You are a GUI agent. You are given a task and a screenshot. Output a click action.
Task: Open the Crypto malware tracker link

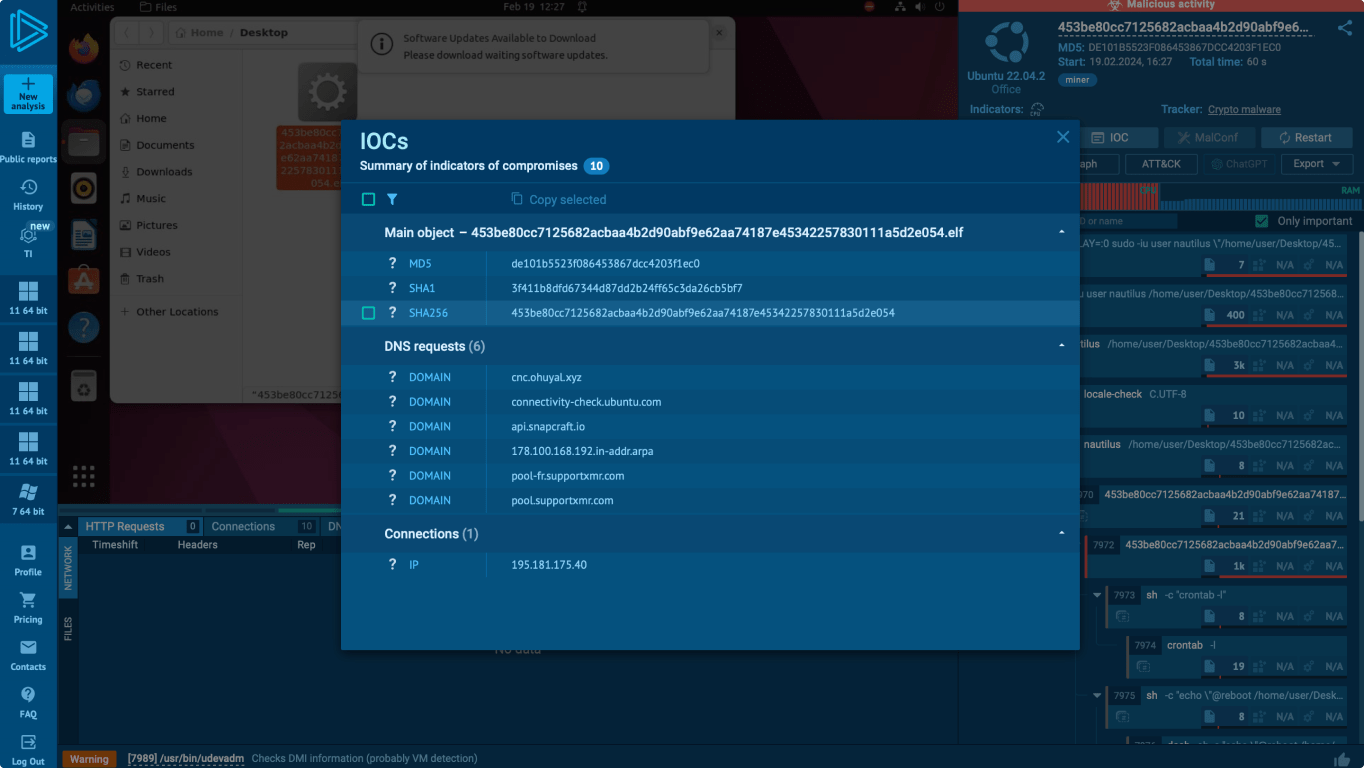pyautogui.click(x=1243, y=110)
